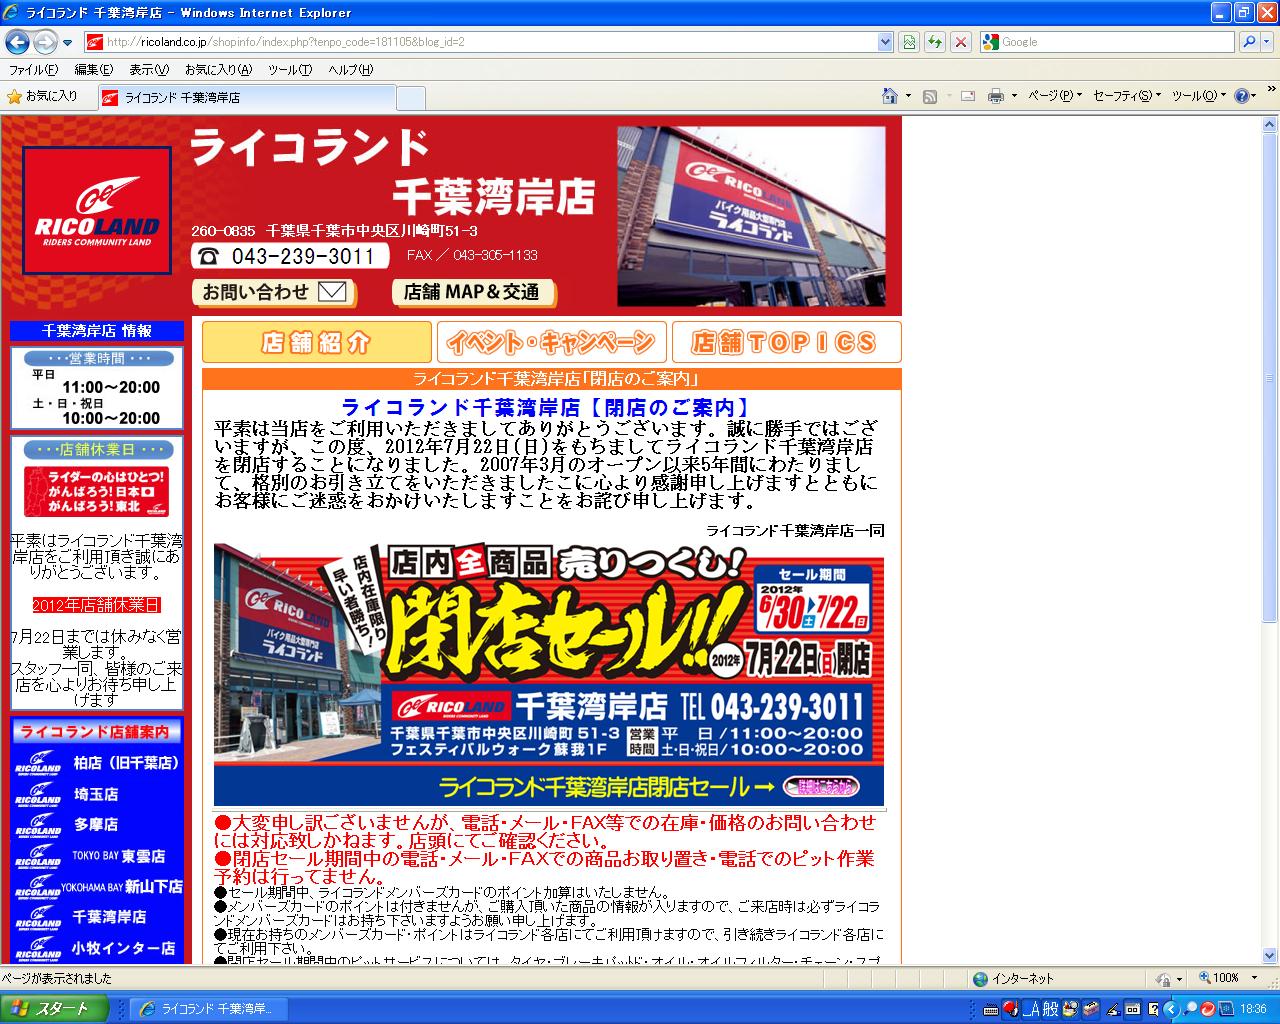Open the 表示(V) menu
1280x1024 pixels.
(148, 70)
